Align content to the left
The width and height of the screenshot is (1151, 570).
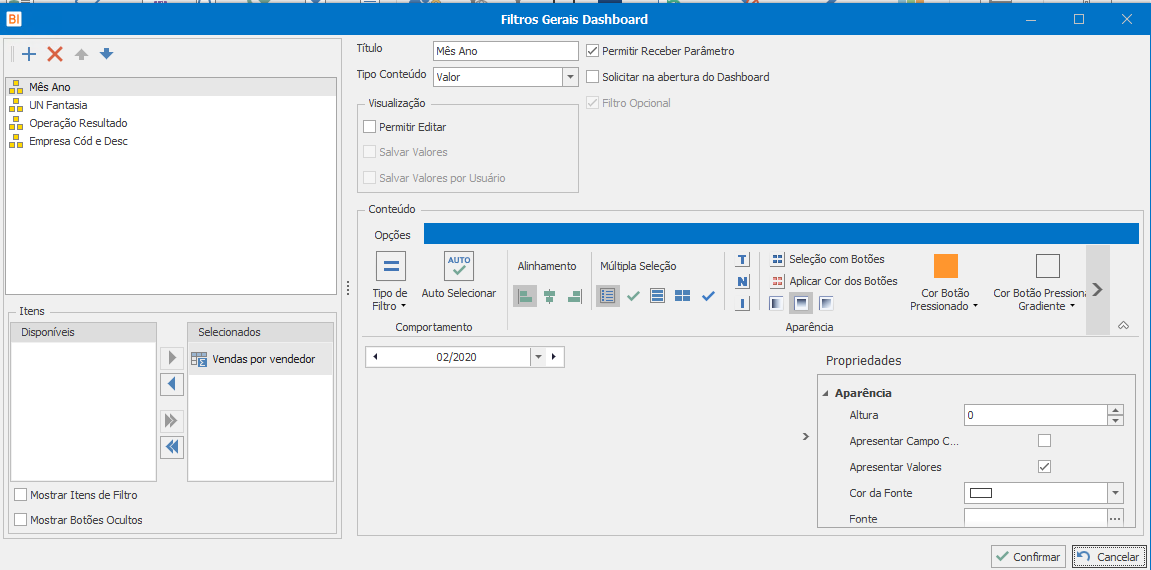(525, 296)
